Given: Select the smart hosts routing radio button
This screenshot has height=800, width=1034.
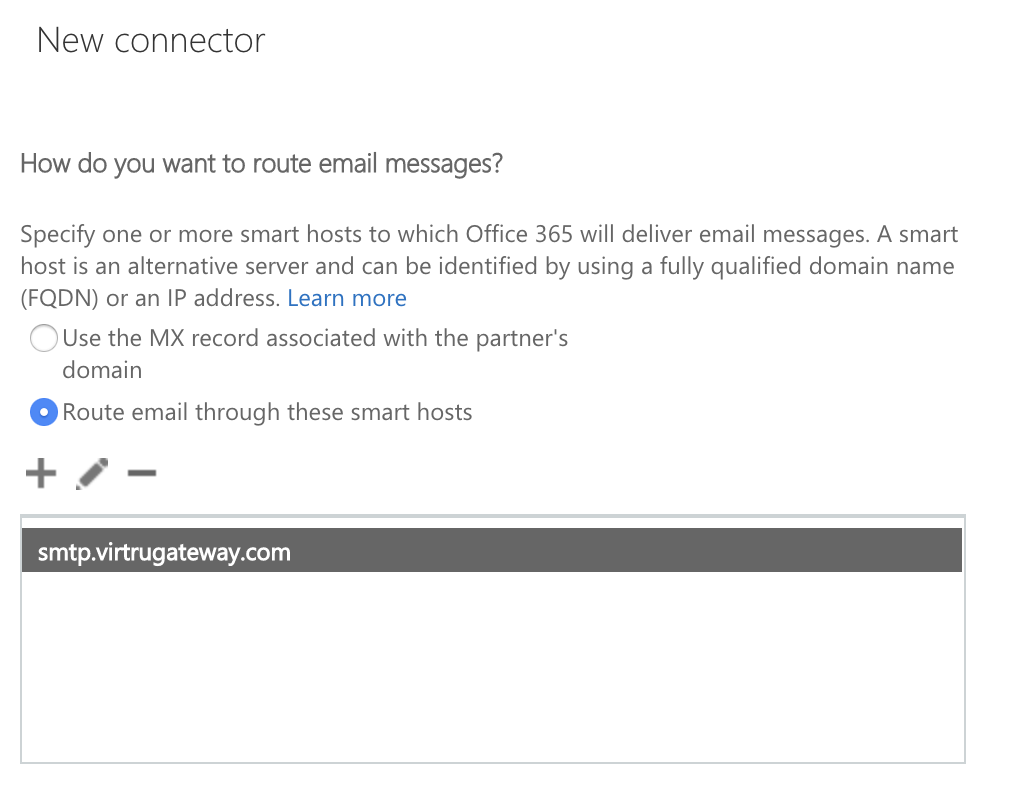Looking at the screenshot, I should coord(44,412).
